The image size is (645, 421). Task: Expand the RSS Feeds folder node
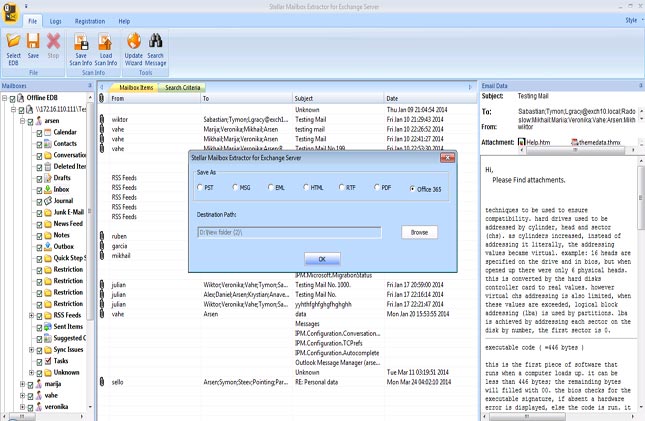32,315
